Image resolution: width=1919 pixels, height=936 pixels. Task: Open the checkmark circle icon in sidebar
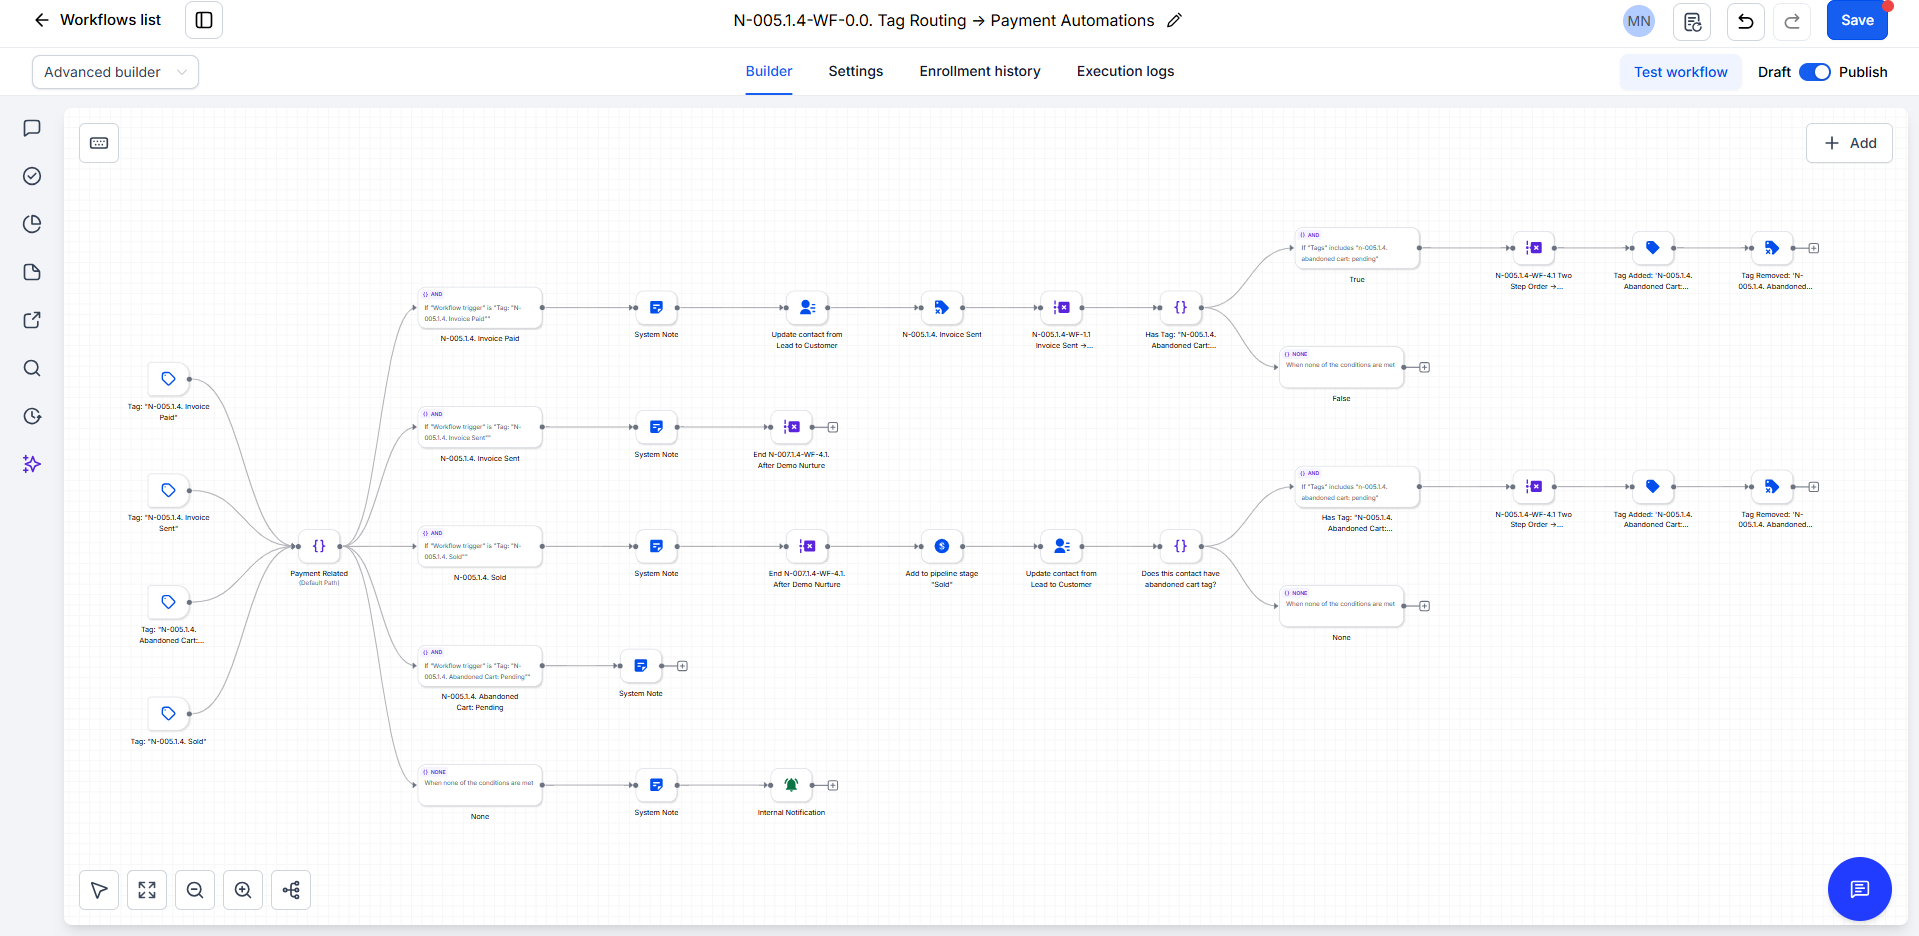tap(32, 176)
